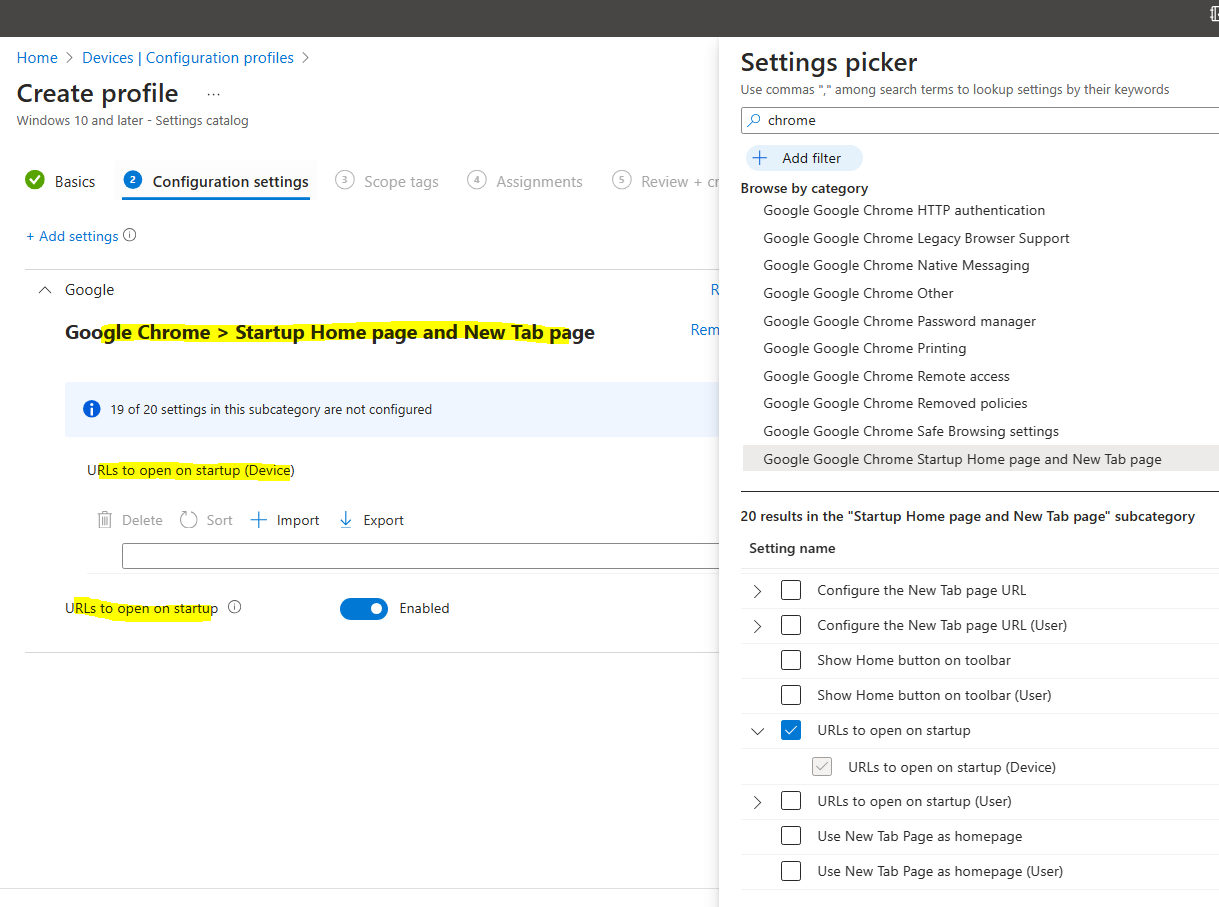Uncheck URLs to open on startup checkbox
This screenshot has height=907, width=1219.
click(x=791, y=730)
